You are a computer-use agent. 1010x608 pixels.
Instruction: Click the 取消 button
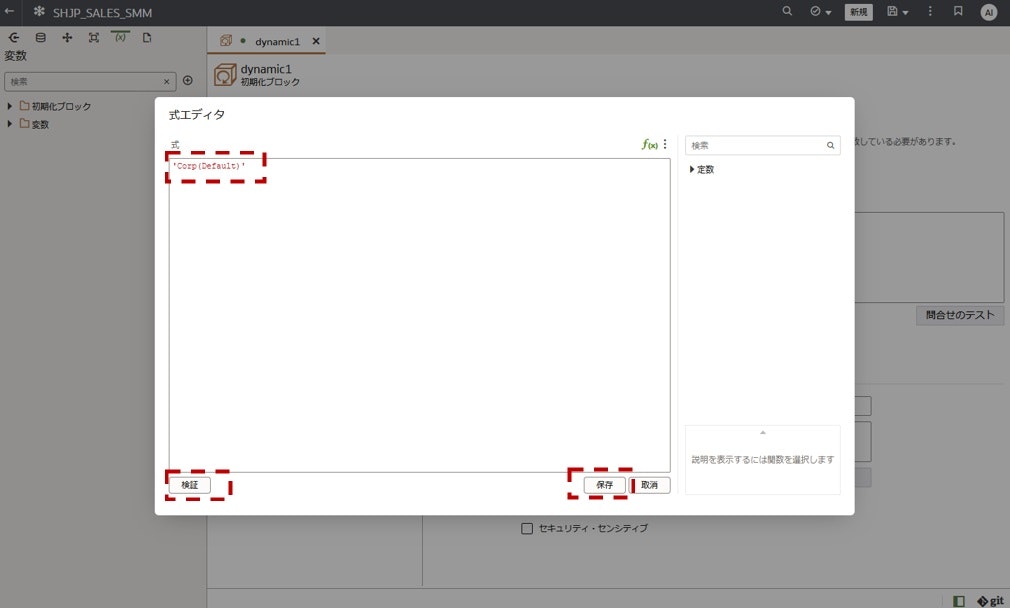[649, 485]
